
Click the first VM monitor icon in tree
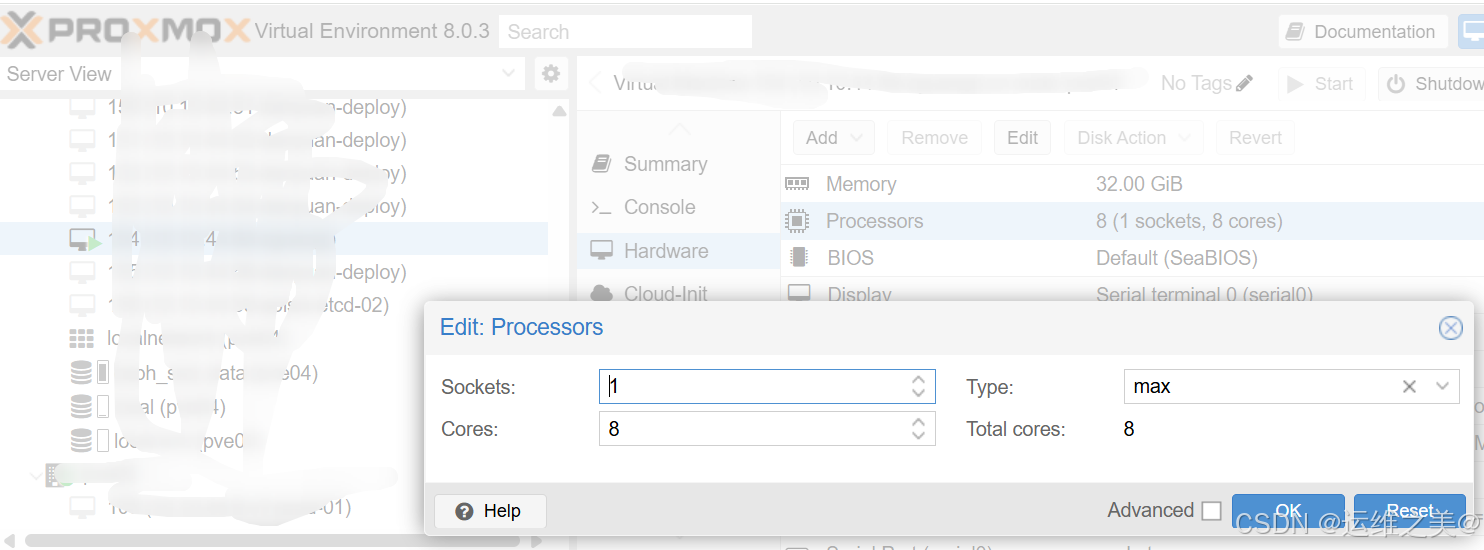[x=82, y=108]
